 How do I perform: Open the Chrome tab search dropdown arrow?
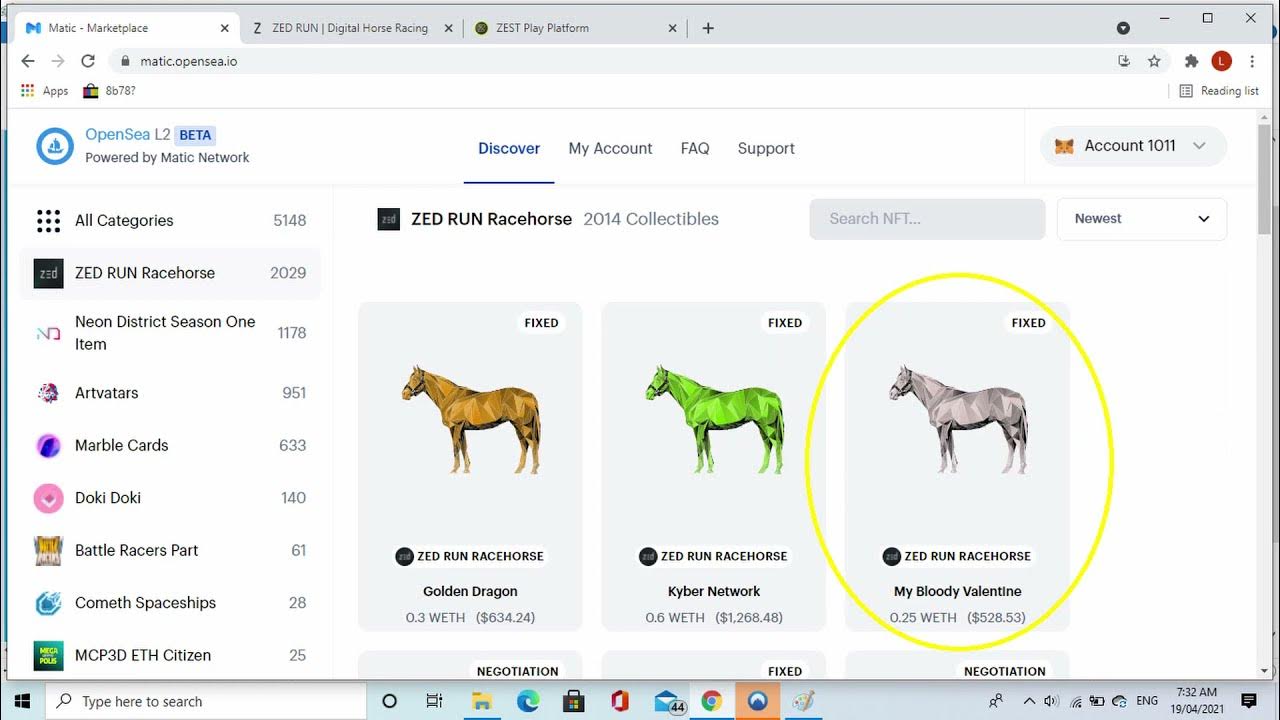[x=1123, y=28]
